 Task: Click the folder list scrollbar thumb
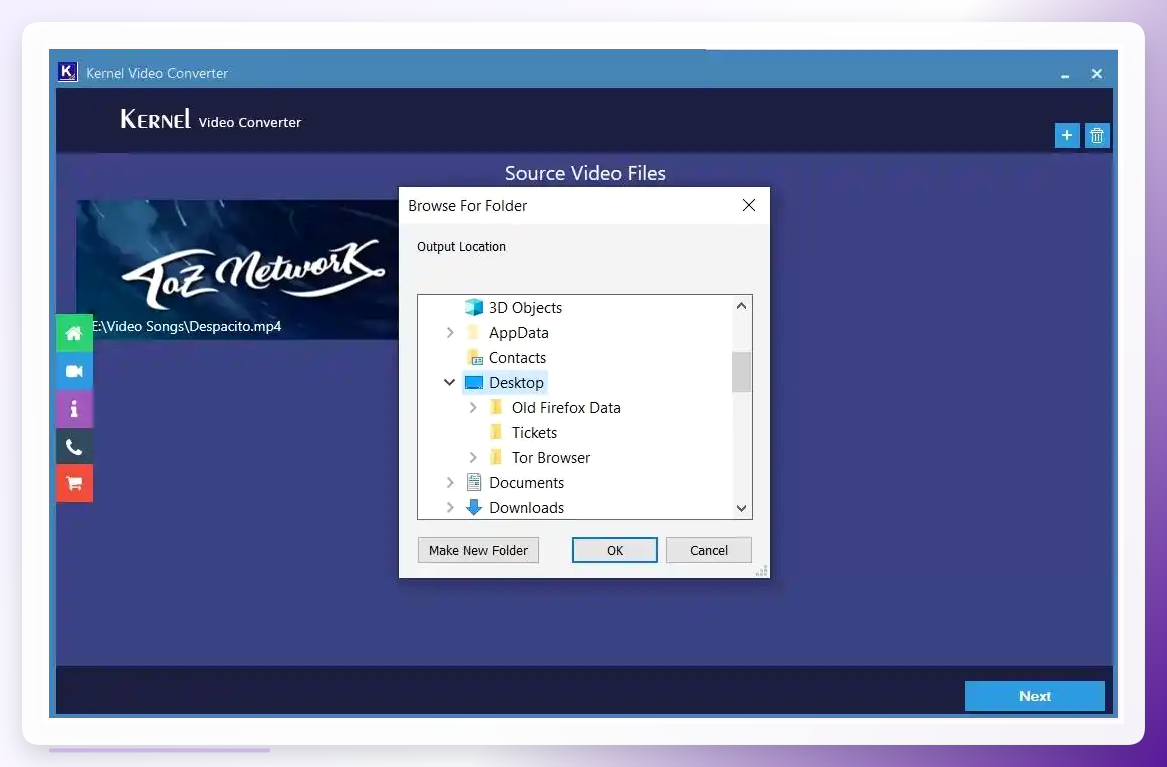pyautogui.click(x=741, y=371)
